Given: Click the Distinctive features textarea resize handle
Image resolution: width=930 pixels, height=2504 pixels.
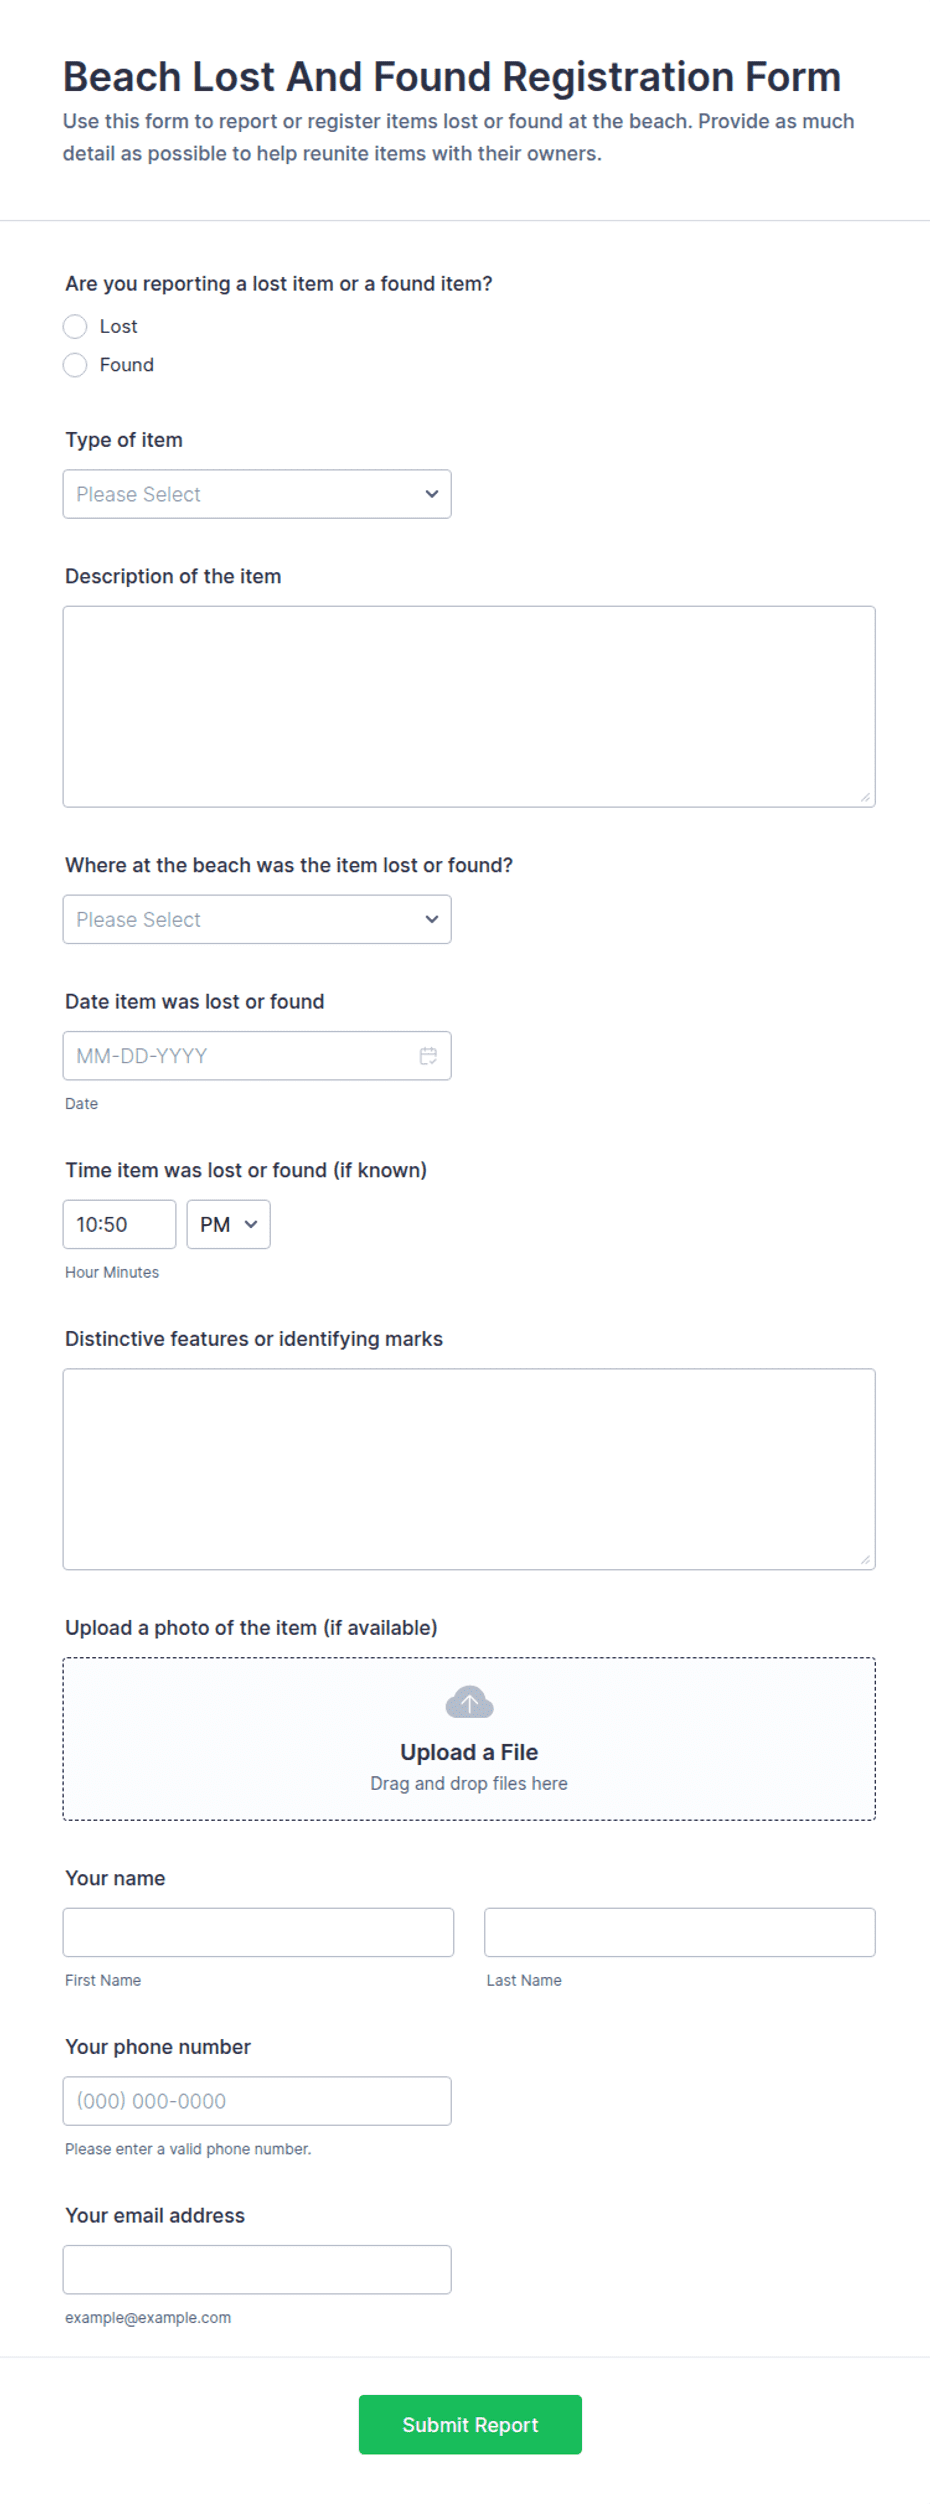Looking at the screenshot, I should 866,1560.
